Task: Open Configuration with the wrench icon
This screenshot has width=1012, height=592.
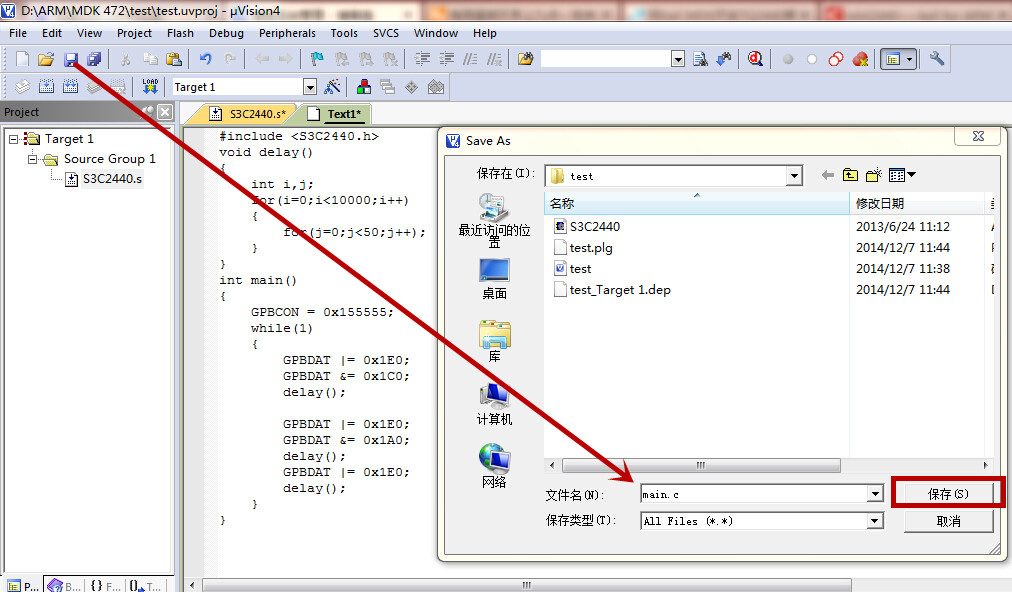Action: (x=936, y=59)
